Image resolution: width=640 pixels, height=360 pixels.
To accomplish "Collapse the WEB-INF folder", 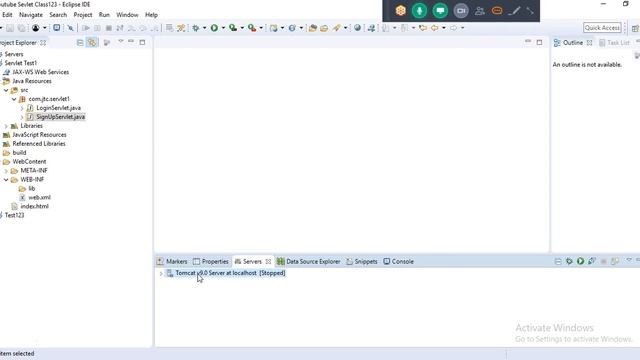I will coord(6,180).
